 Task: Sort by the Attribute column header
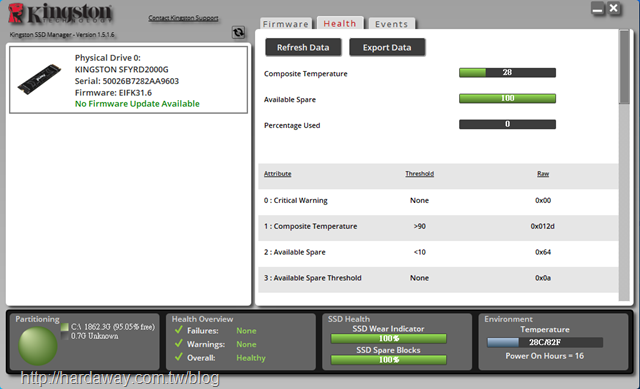[x=278, y=173]
